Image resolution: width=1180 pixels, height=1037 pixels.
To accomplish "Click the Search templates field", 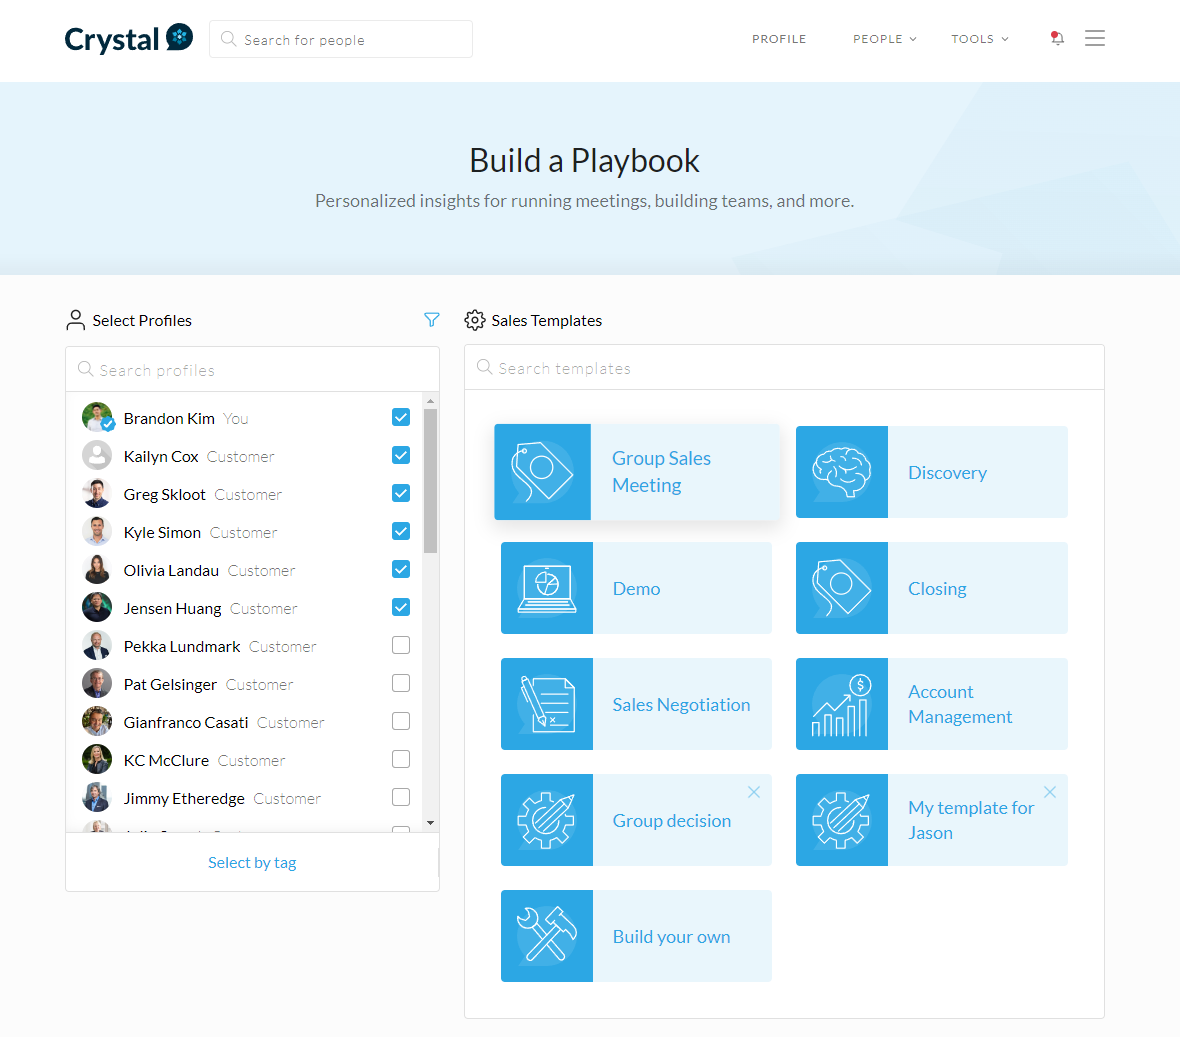I will pyautogui.click(x=784, y=368).
